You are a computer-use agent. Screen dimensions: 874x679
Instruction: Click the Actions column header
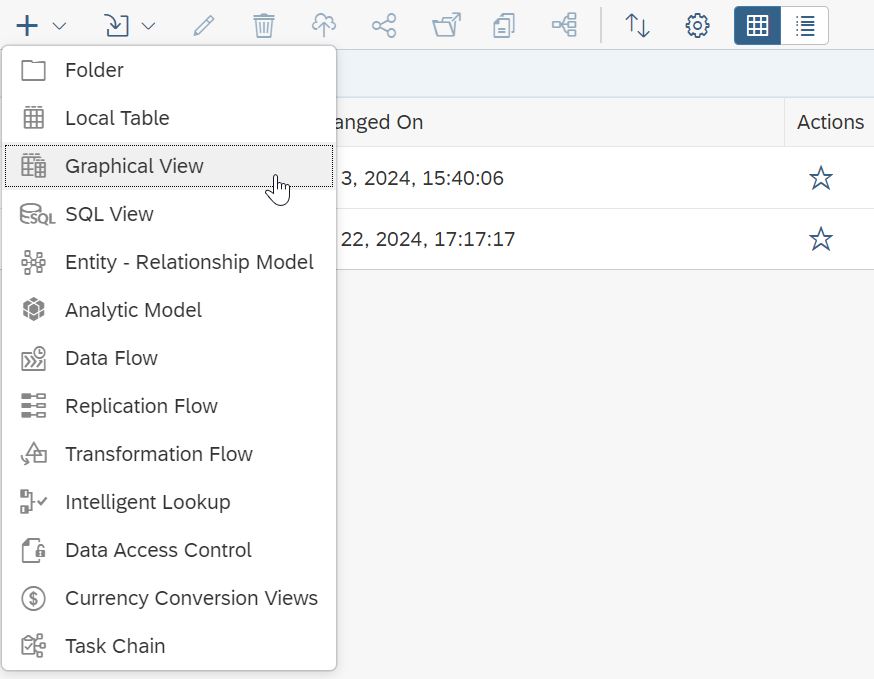coord(829,122)
